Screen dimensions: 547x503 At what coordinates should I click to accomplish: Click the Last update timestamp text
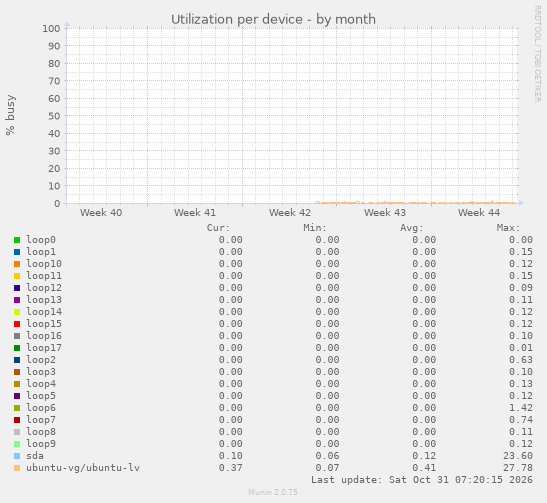422,480
